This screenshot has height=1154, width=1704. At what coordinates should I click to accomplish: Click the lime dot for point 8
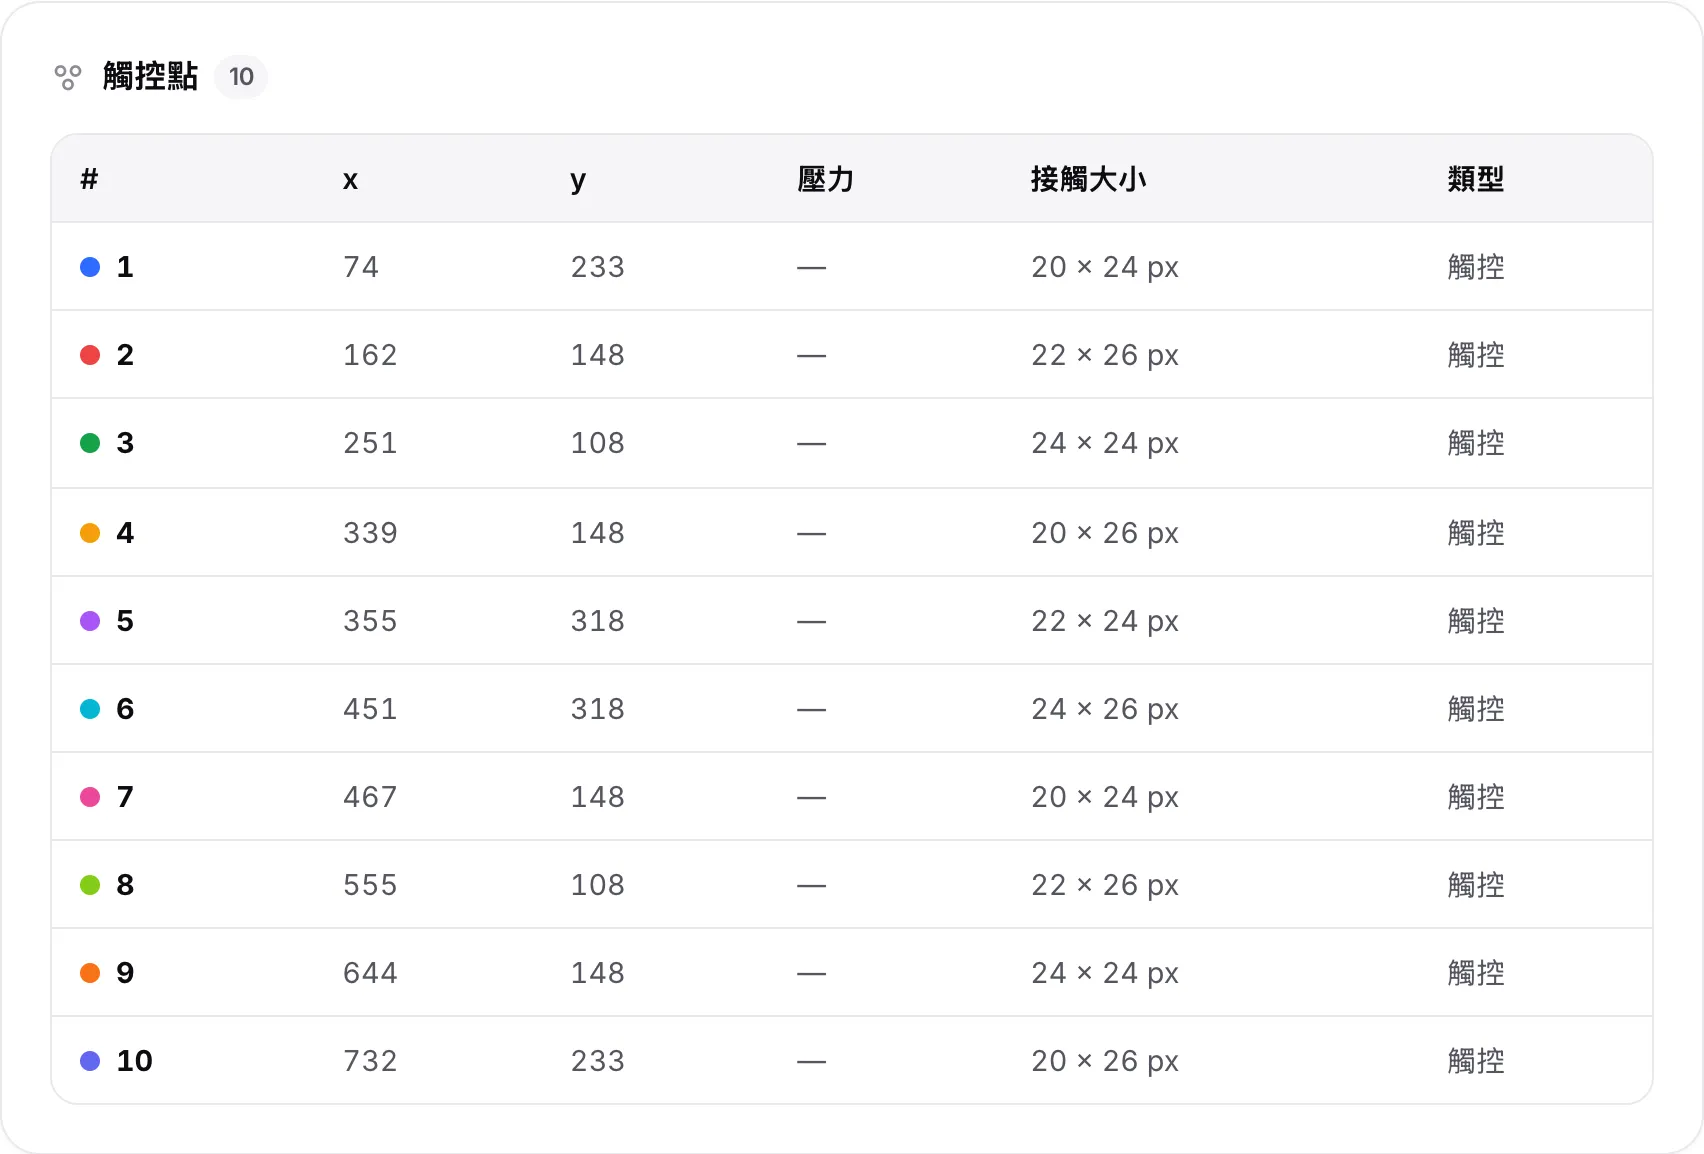tap(90, 885)
